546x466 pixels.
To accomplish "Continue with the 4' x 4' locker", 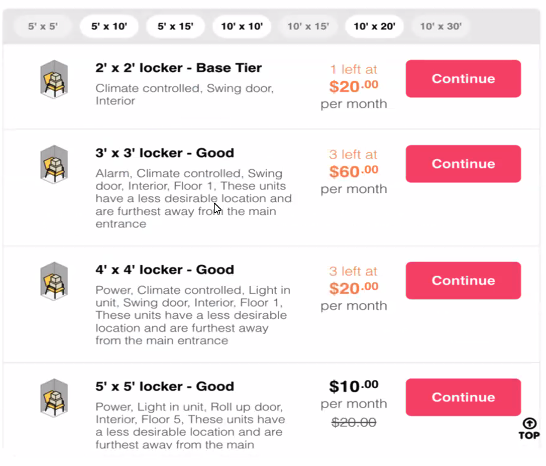I will pos(463,280).
